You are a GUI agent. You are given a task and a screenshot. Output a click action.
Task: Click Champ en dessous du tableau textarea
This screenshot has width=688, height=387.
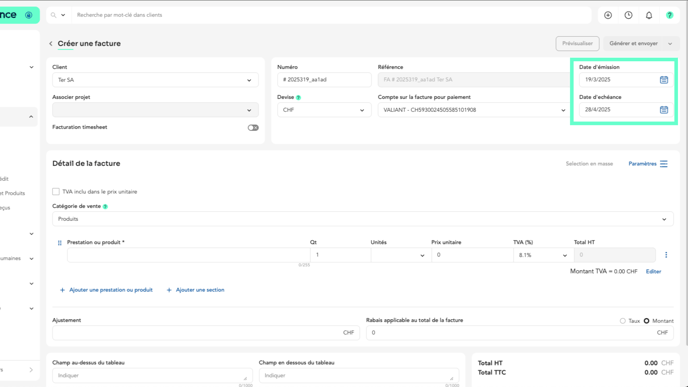click(x=359, y=376)
